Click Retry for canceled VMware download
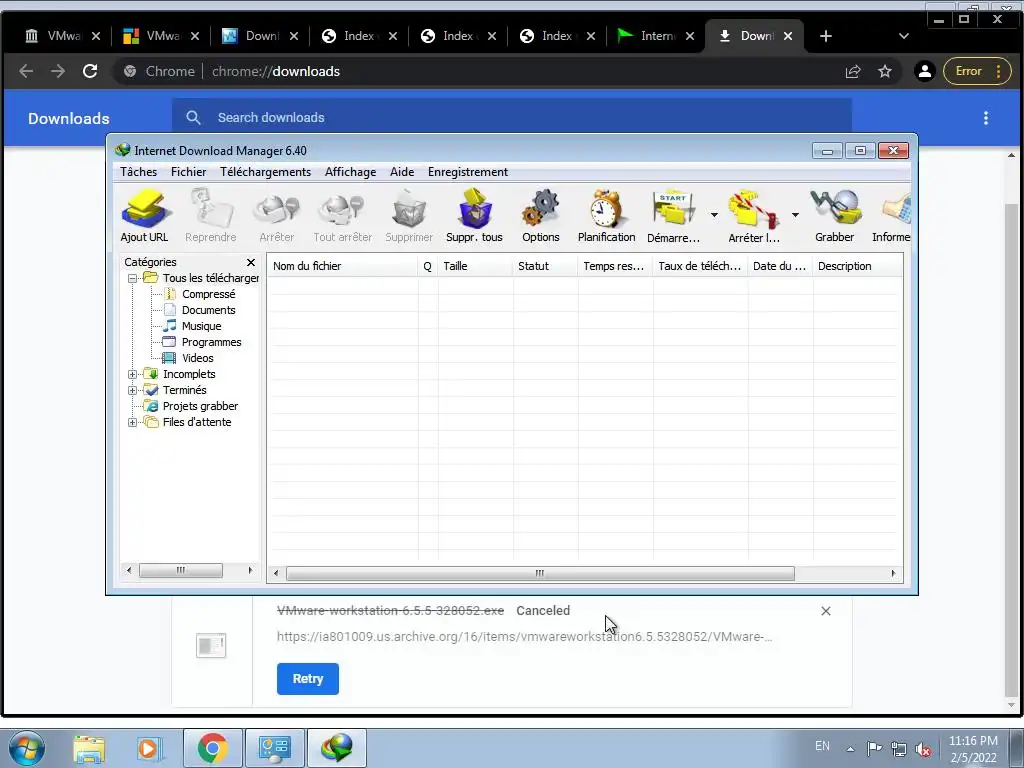 click(x=308, y=679)
